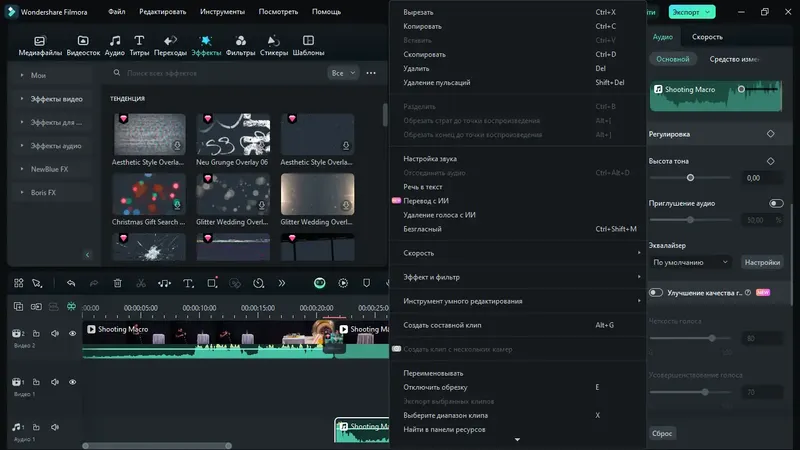The width and height of the screenshot is (800, 450).
Task: Open the Все filter dropdown
Action: point(343,73)
